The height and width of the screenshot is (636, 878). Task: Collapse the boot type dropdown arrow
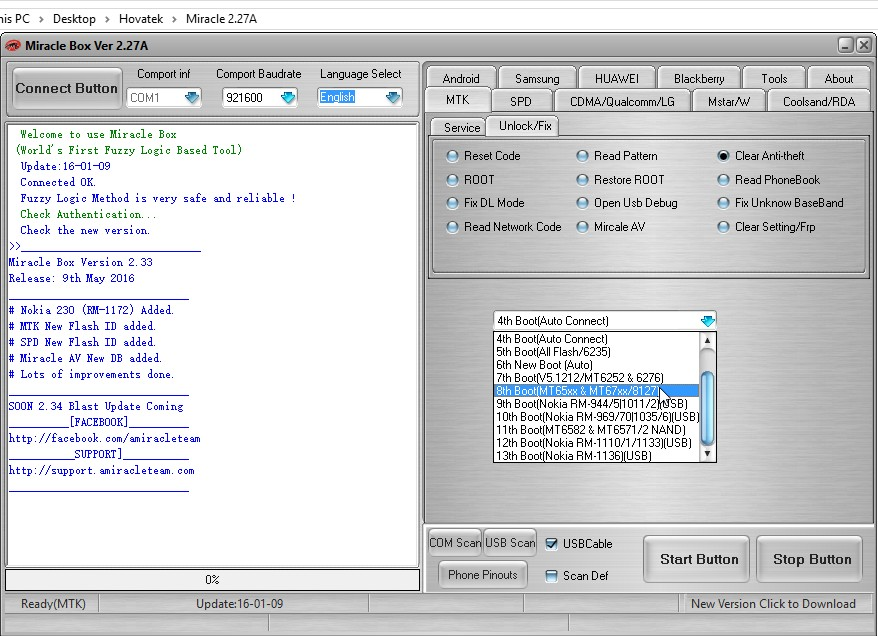coord(708,321)
